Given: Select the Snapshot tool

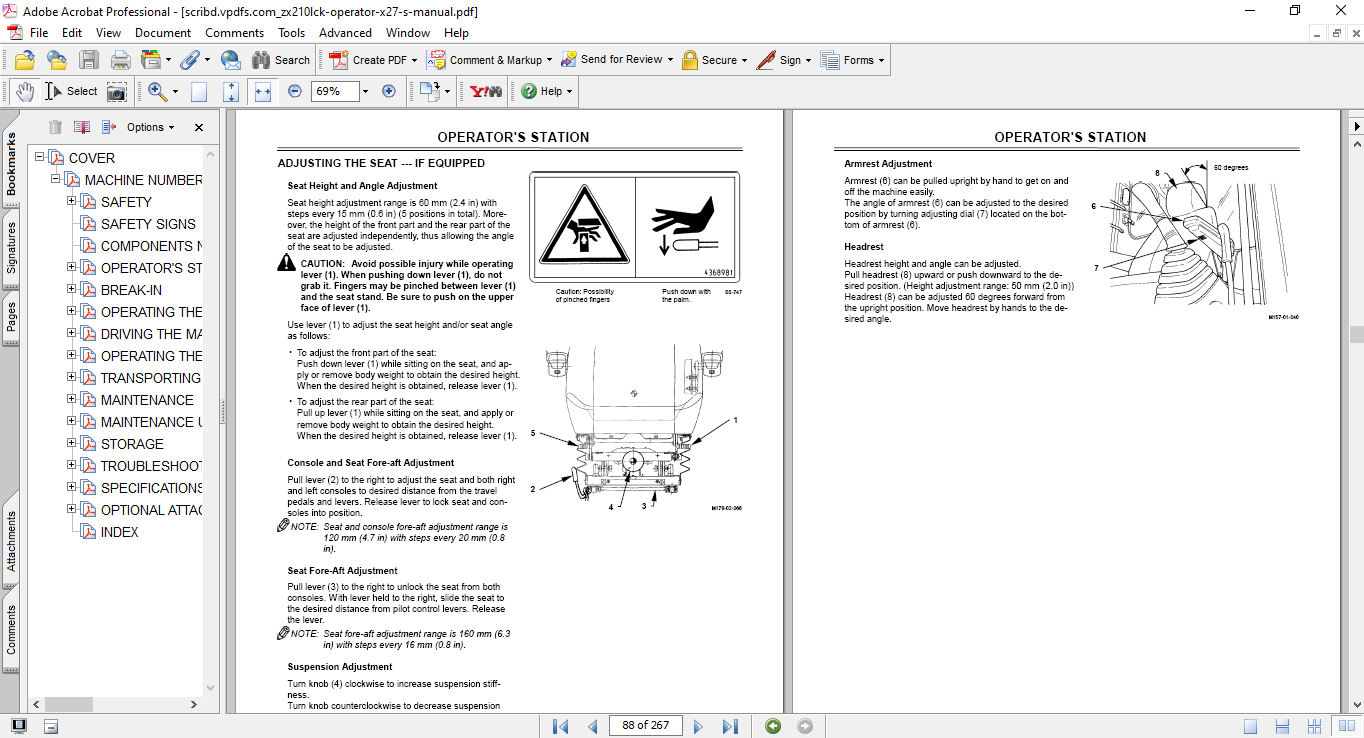Looking at the screenshot, I should pyautogui.click(x=117, y=91).
